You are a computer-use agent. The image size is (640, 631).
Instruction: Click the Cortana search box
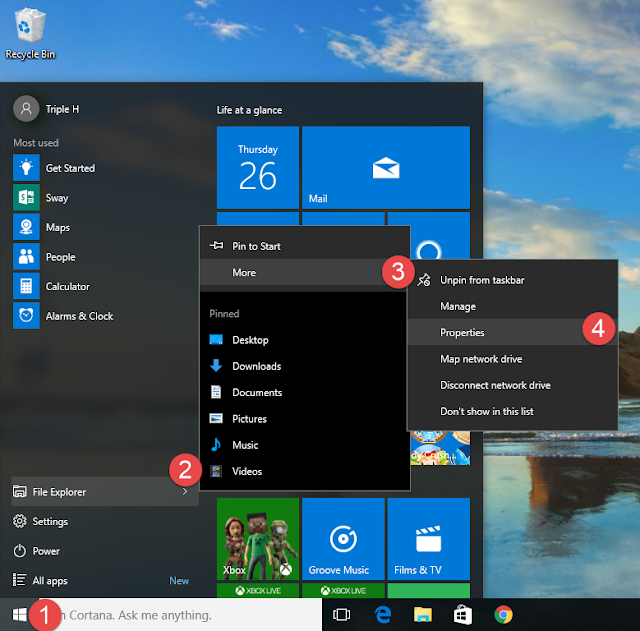click(180, 615)
